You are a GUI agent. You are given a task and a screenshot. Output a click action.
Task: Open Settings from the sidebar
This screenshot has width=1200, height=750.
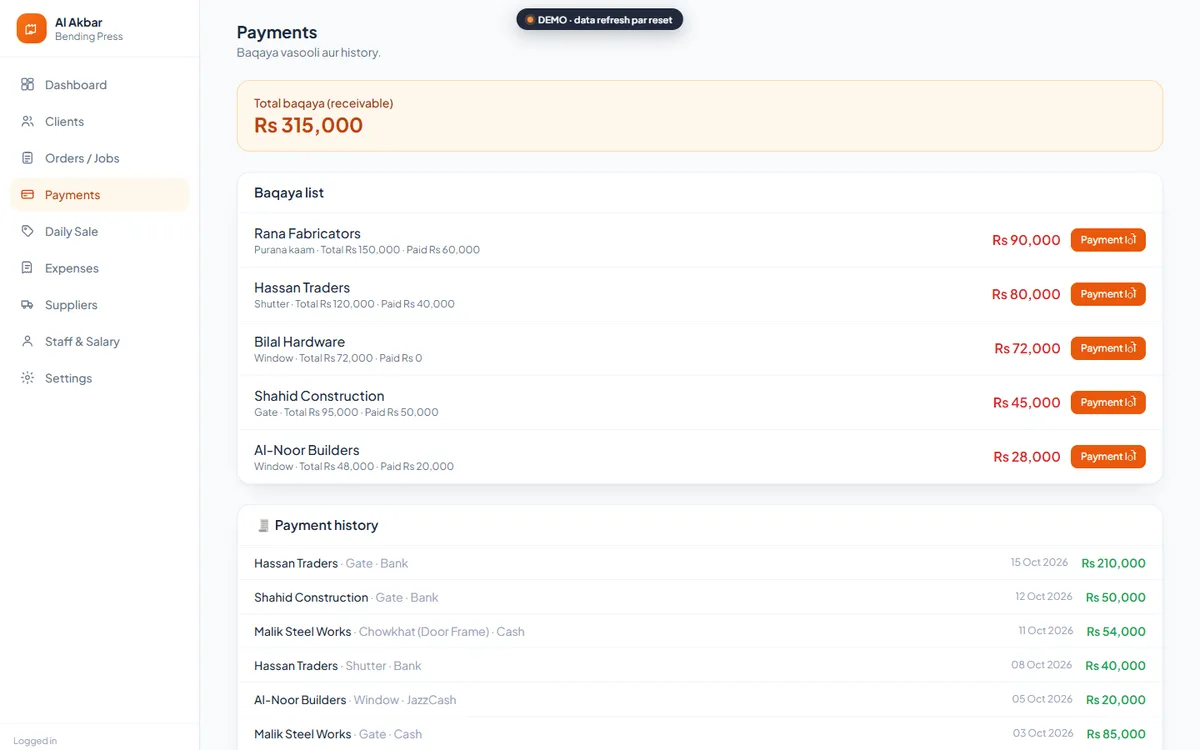click(x=99, y=378)
